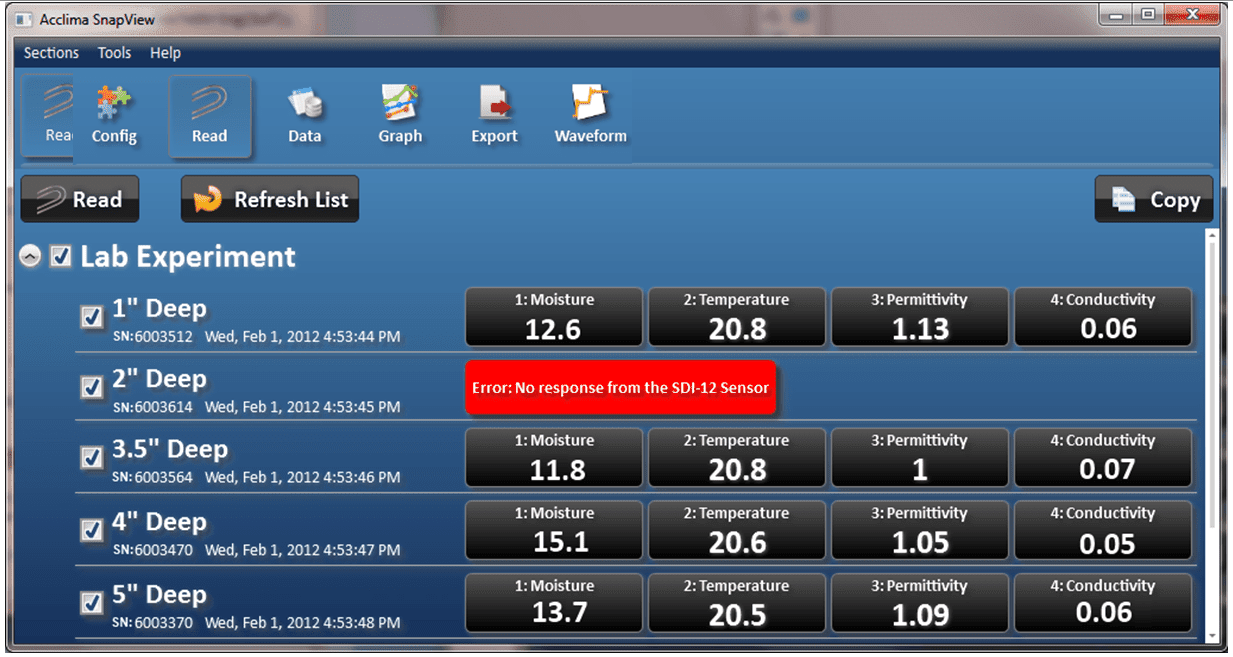
Task: Click the SDI-12 sensor error message
Action: (x=620, y=387)
